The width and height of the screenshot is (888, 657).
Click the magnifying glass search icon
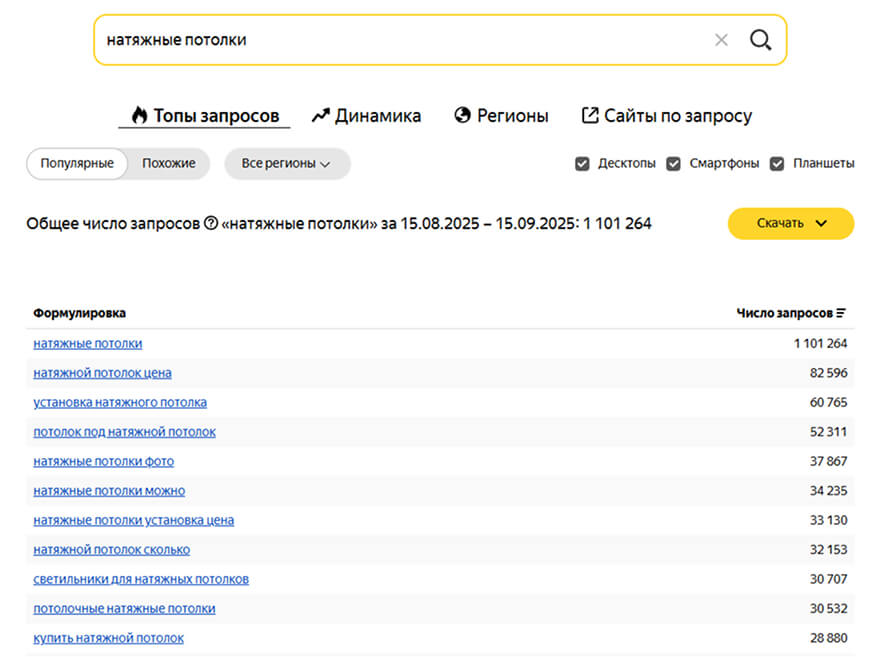pyautogui.click(x=761, y=40)
